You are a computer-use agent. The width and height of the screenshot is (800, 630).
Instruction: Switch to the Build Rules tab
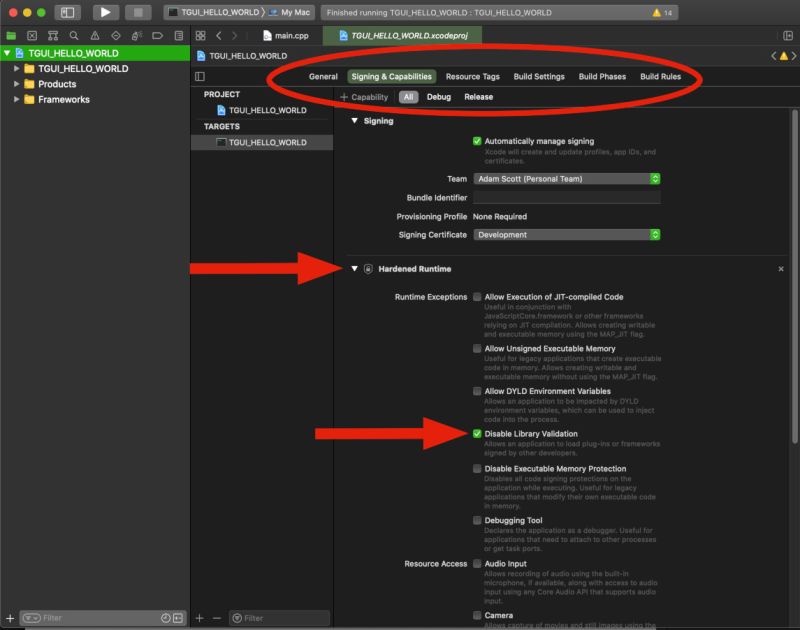pyautogui.click(x=660, y=77)
